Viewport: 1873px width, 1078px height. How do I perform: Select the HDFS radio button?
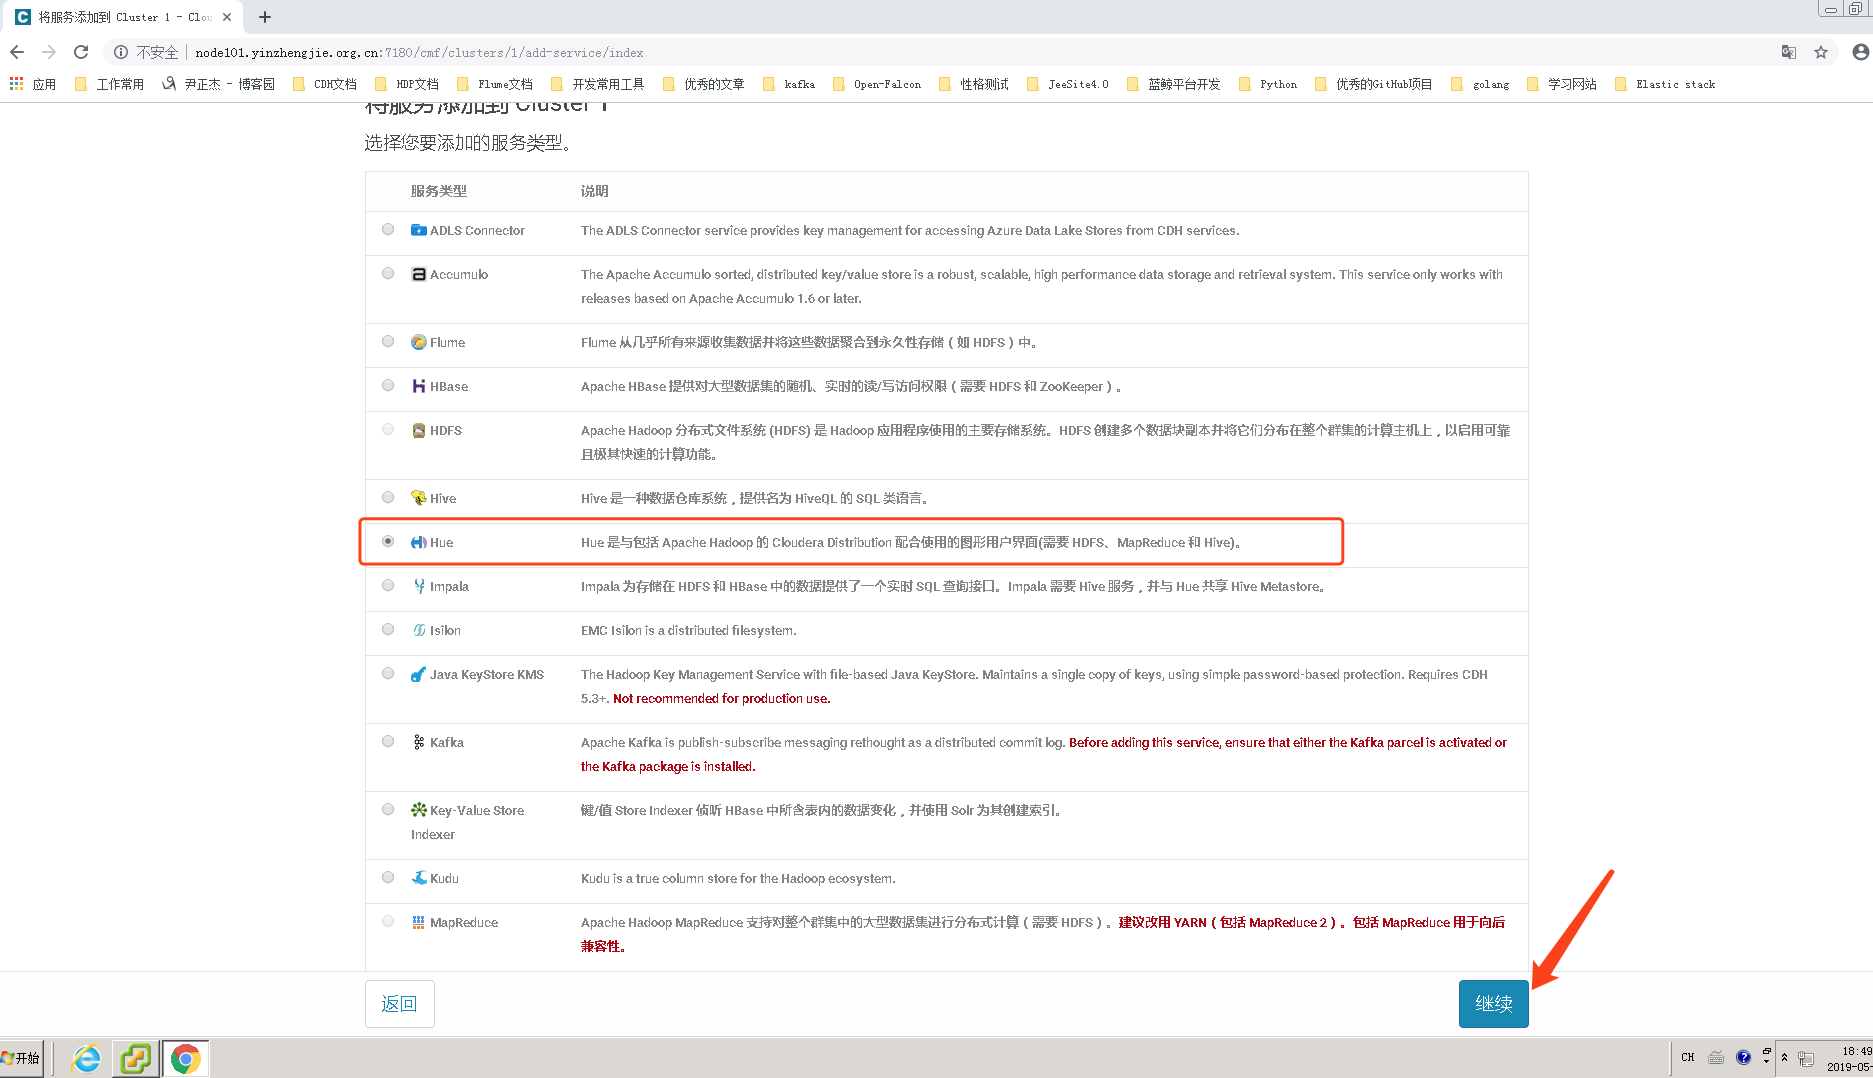(x=388, y=428)
